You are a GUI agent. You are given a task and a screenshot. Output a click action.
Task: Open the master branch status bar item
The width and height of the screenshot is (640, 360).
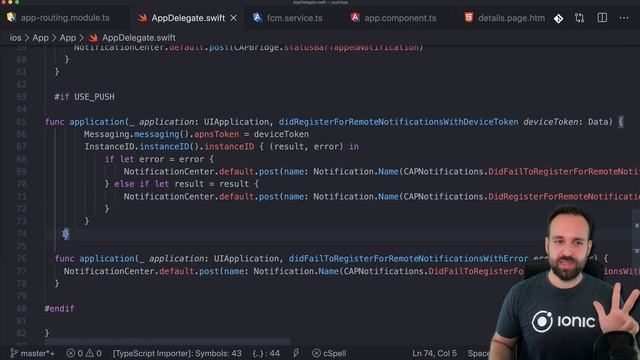(33, 353)
